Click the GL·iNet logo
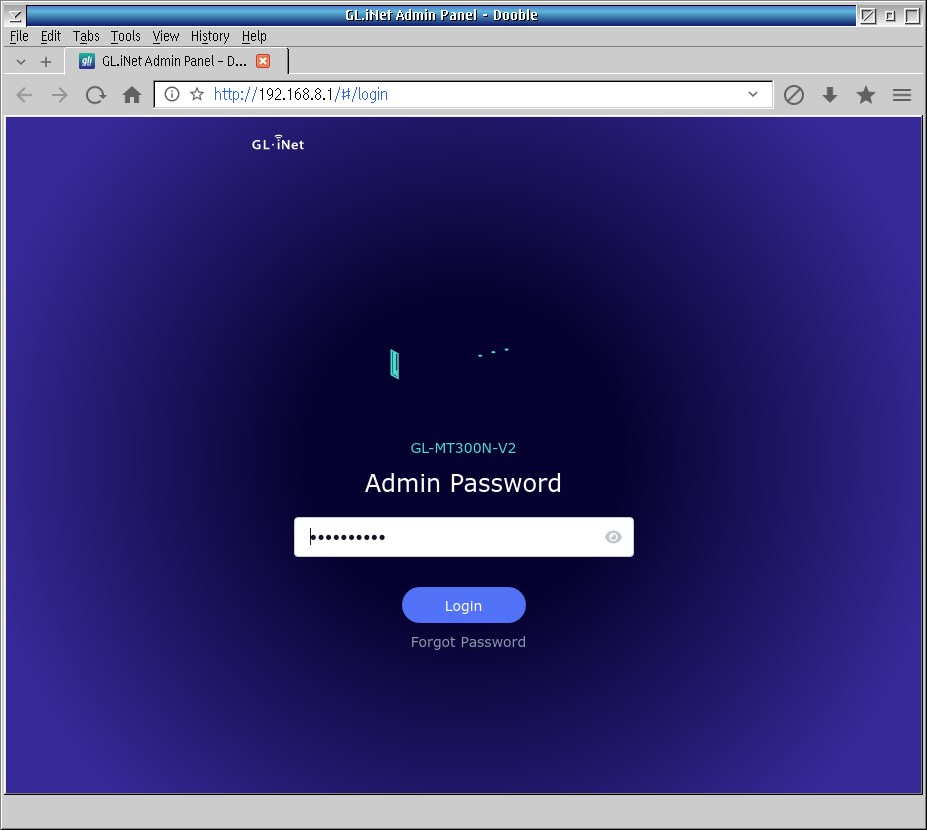The height and width of the screenshot is (830, 927). (x=278, y=143)
